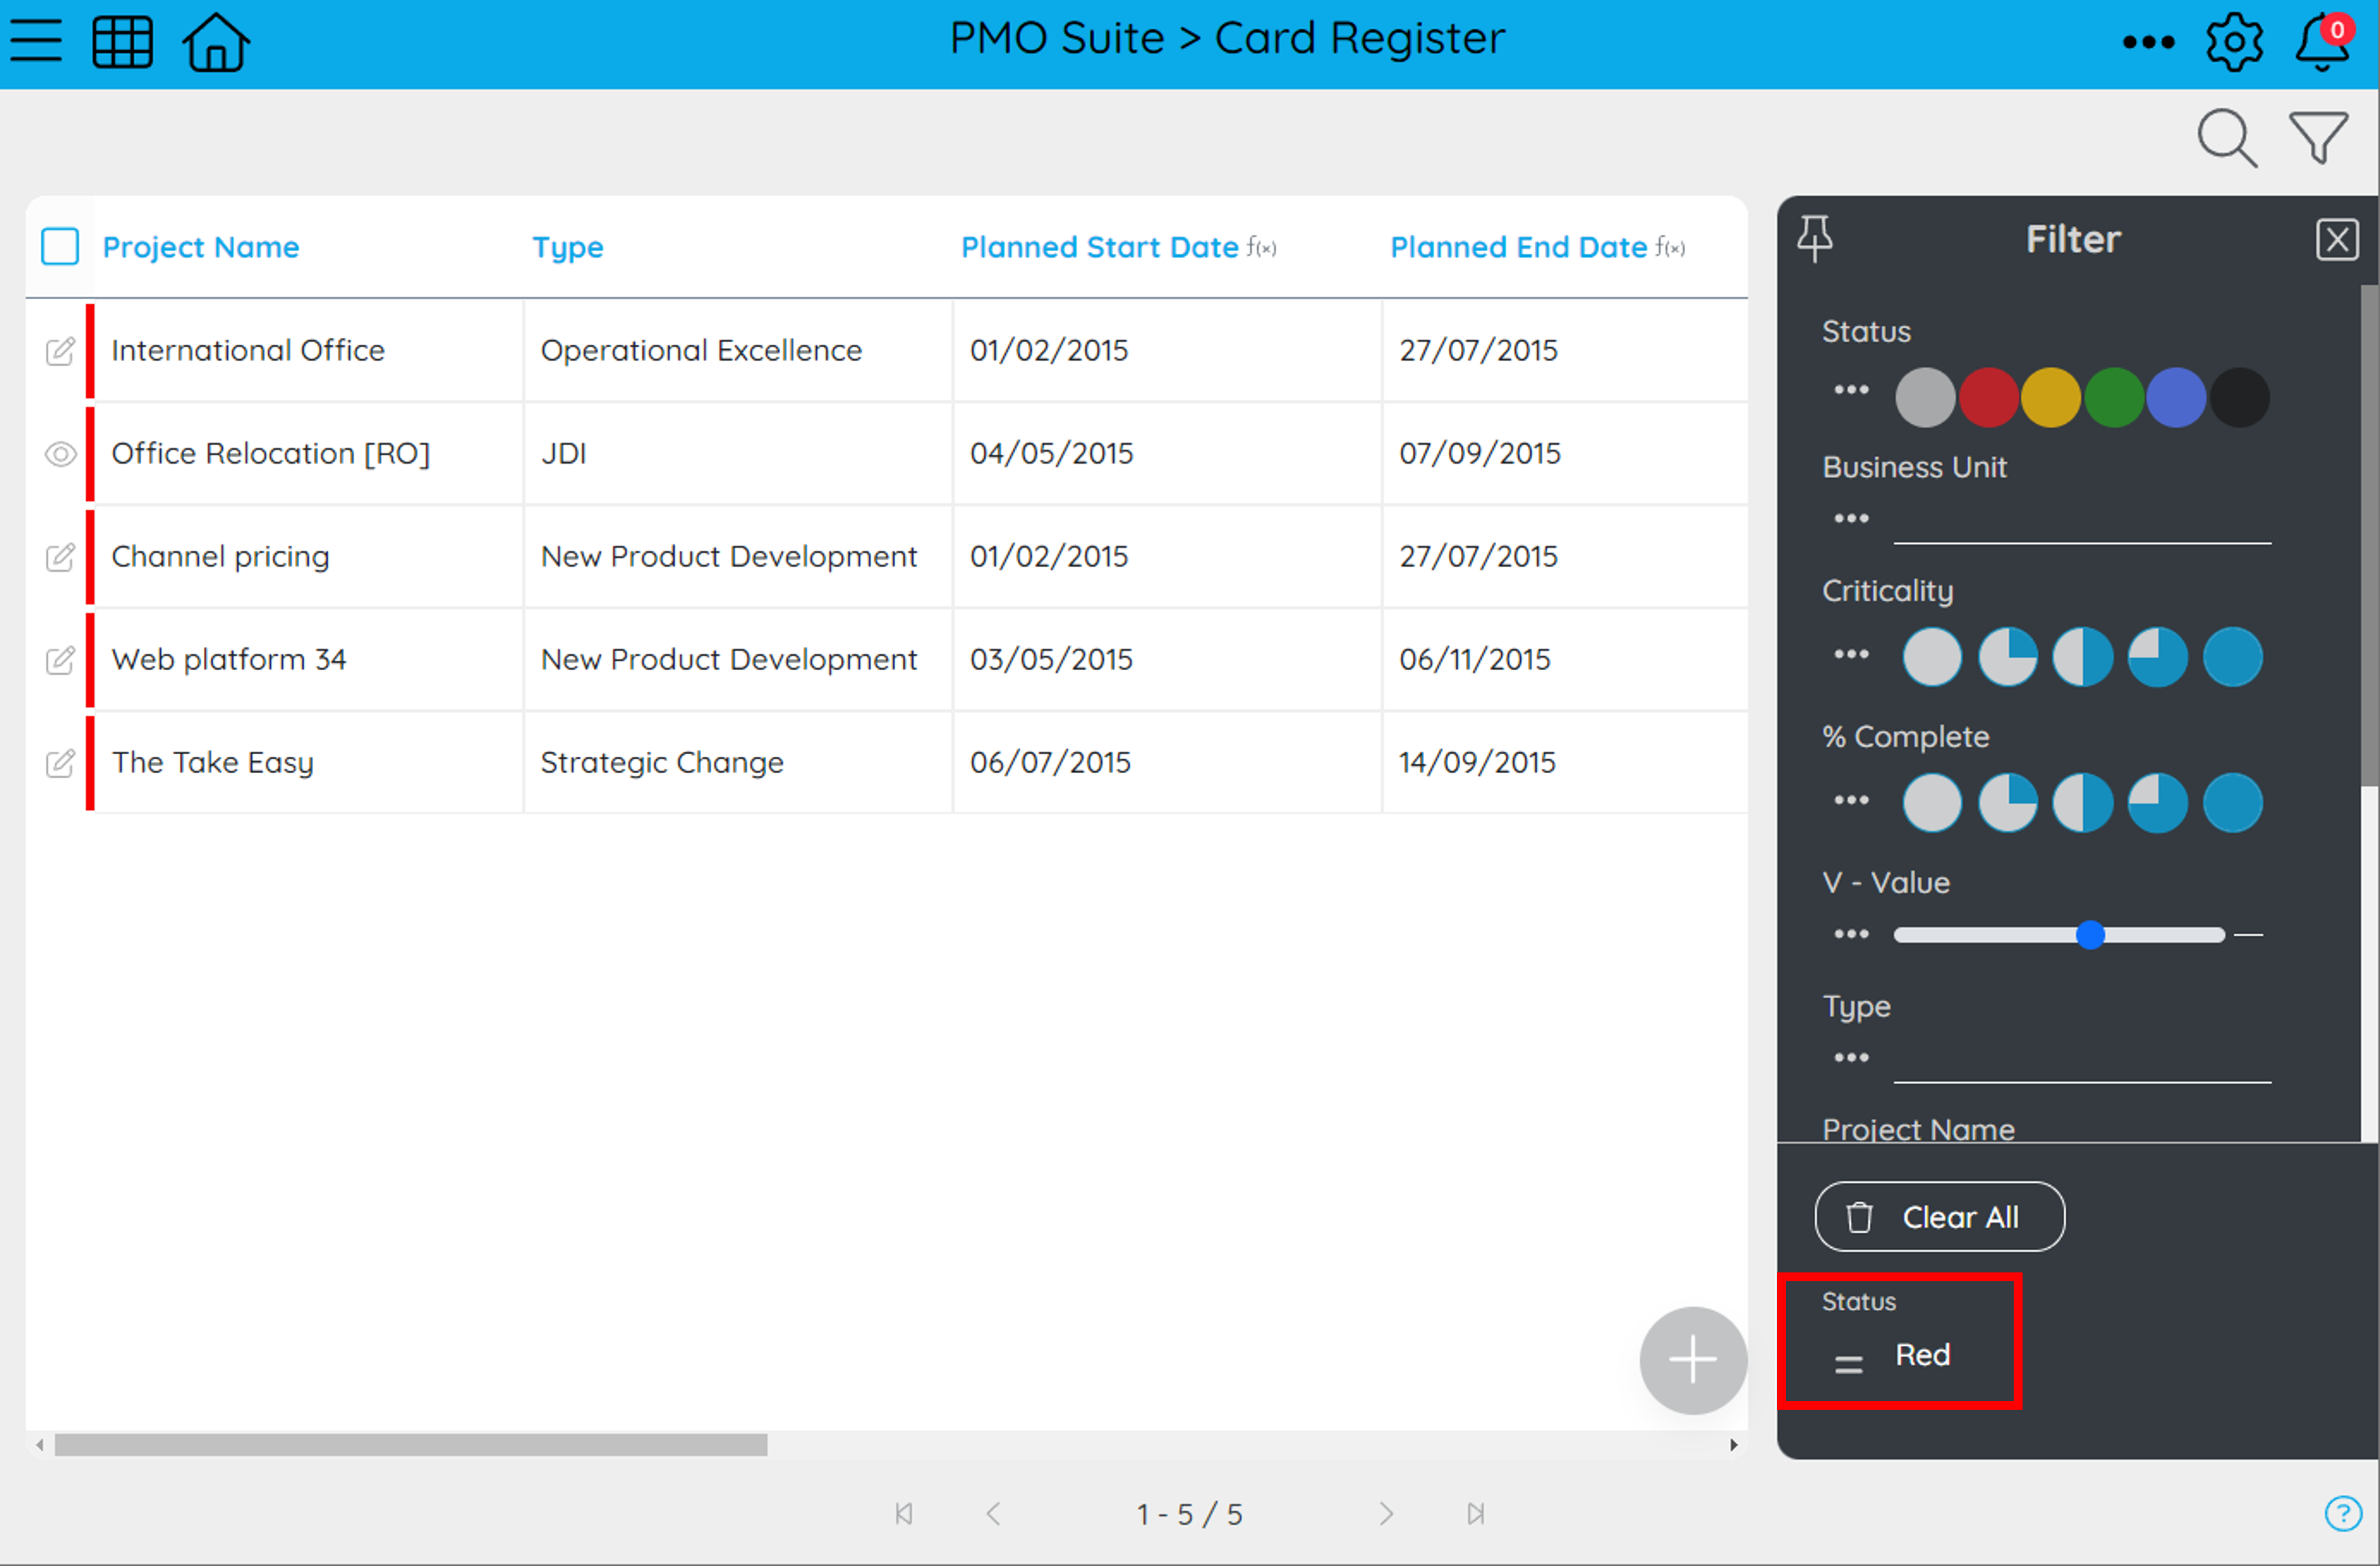View the Office Relocation [RO] record
The height and width of the screenshot is (1566, 2380).
[x=60, y=454]
